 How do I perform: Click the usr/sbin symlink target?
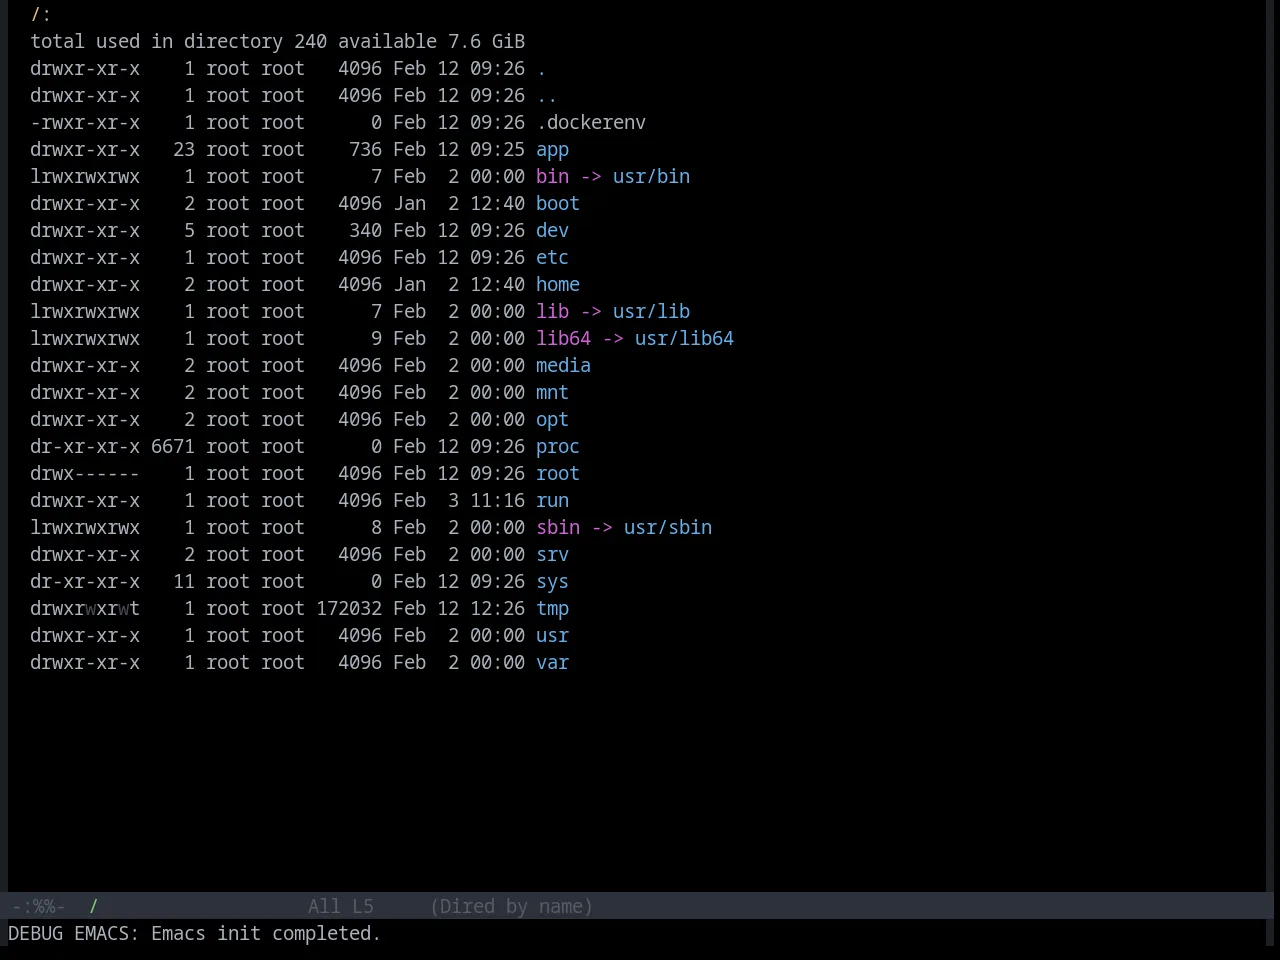[668, 527]
